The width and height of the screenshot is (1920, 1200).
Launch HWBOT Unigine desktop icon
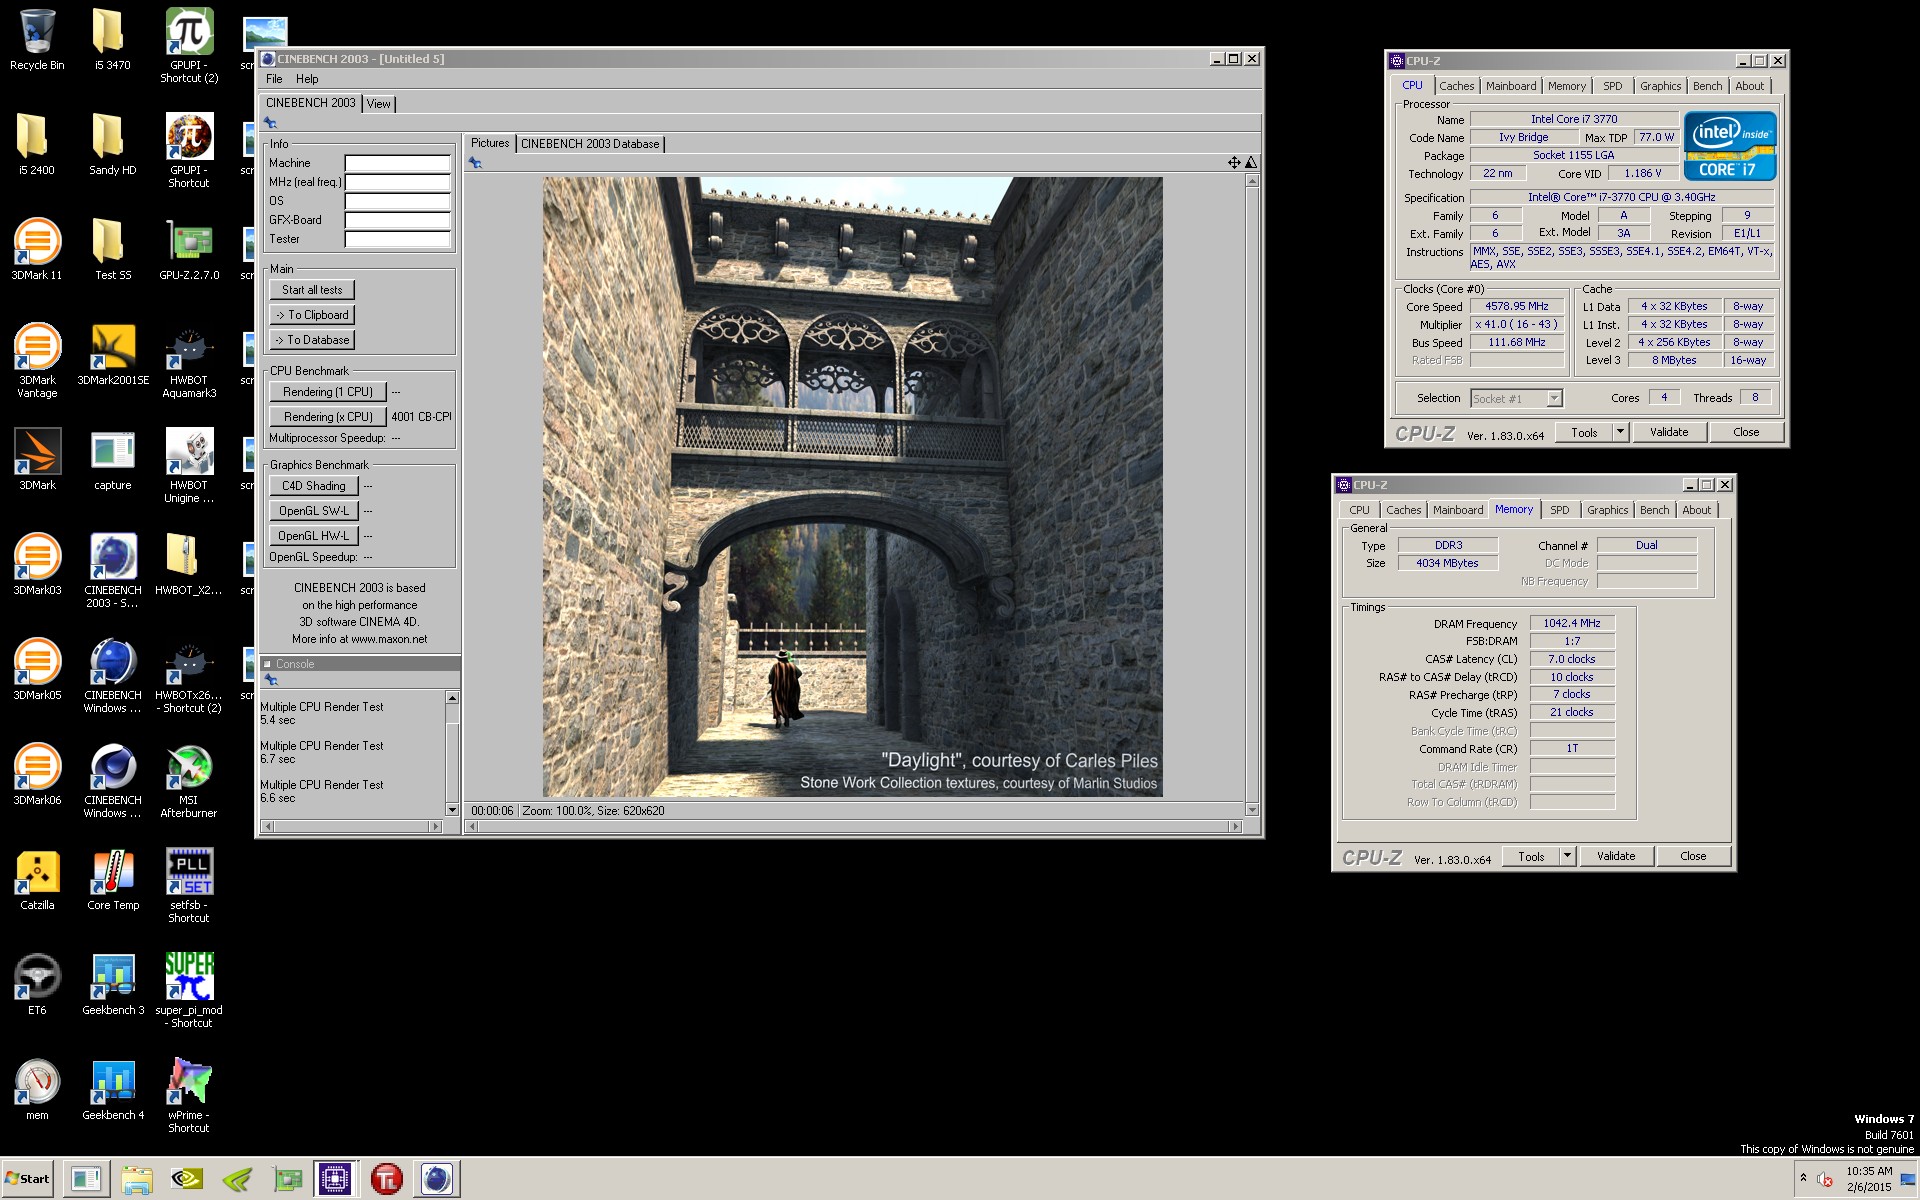pyautogui.click(x=189, y=466)
